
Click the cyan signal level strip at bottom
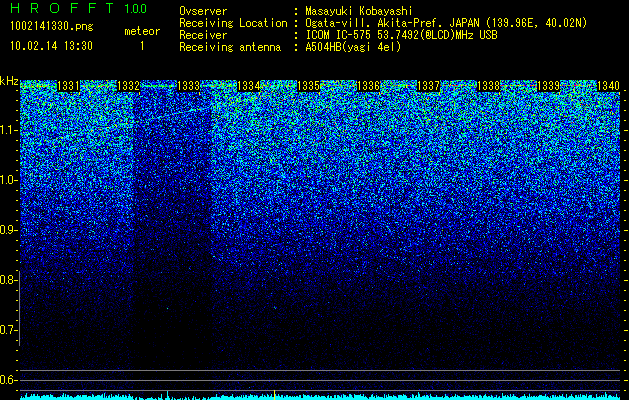[x=321, y=397]
